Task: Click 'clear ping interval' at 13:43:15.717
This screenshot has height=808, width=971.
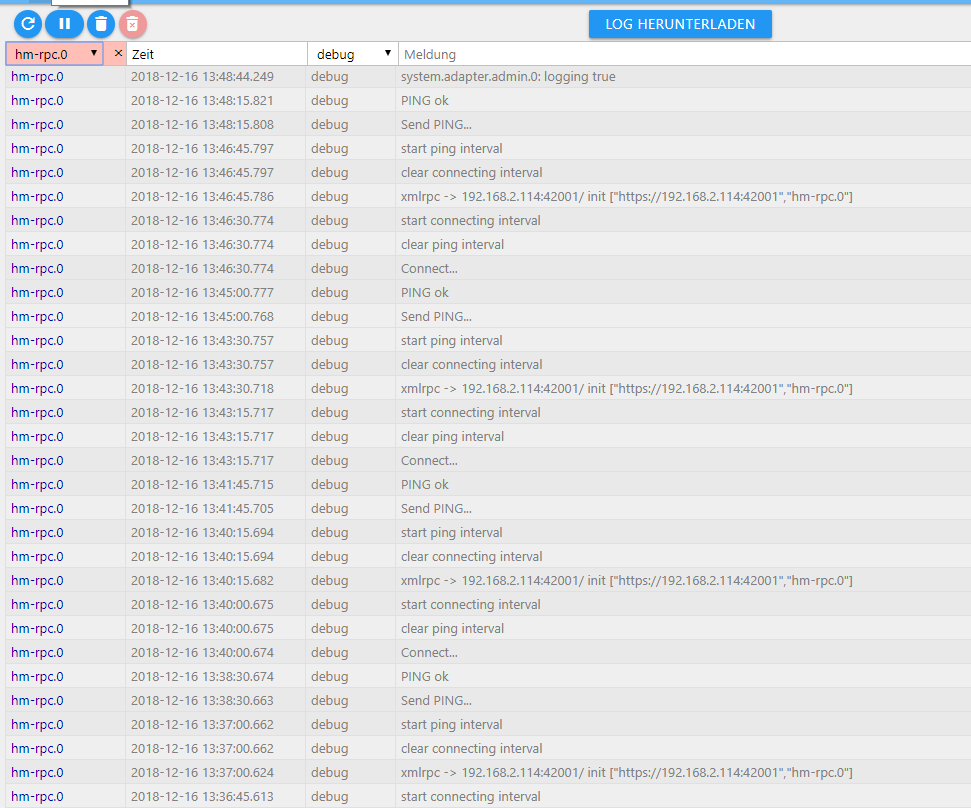Action: click(452, 437)
